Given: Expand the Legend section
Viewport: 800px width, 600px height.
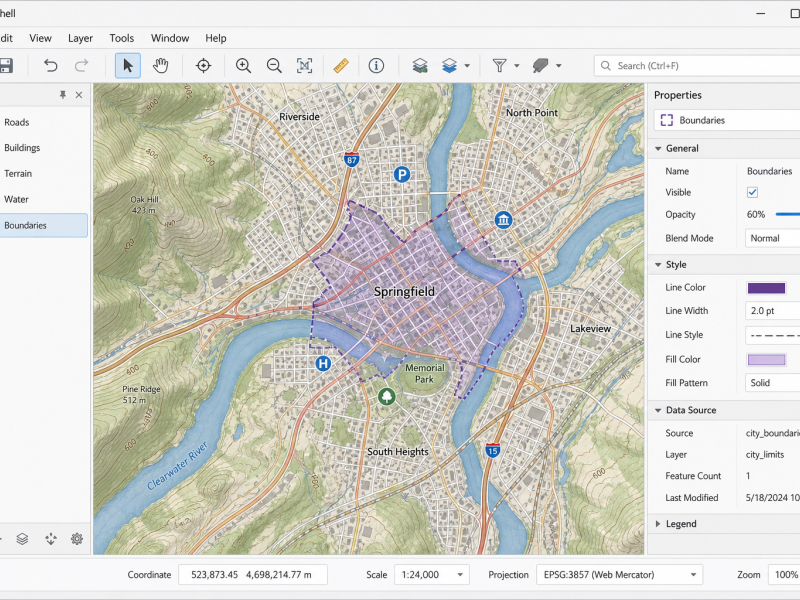Looking at the screenshot, I should pos(658,524).
